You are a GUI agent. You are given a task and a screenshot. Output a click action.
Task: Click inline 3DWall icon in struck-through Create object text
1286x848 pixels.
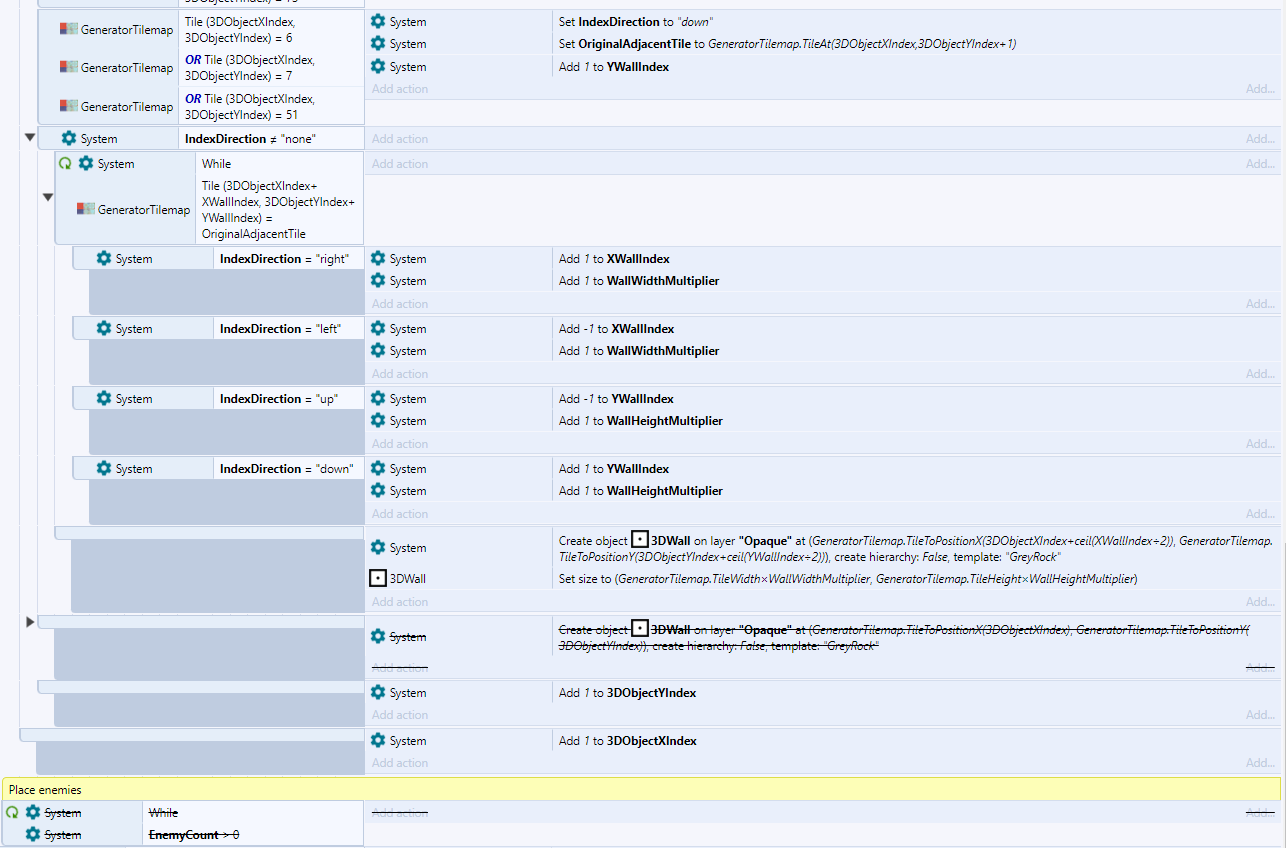pyautogui.click(x=640, y=629)
